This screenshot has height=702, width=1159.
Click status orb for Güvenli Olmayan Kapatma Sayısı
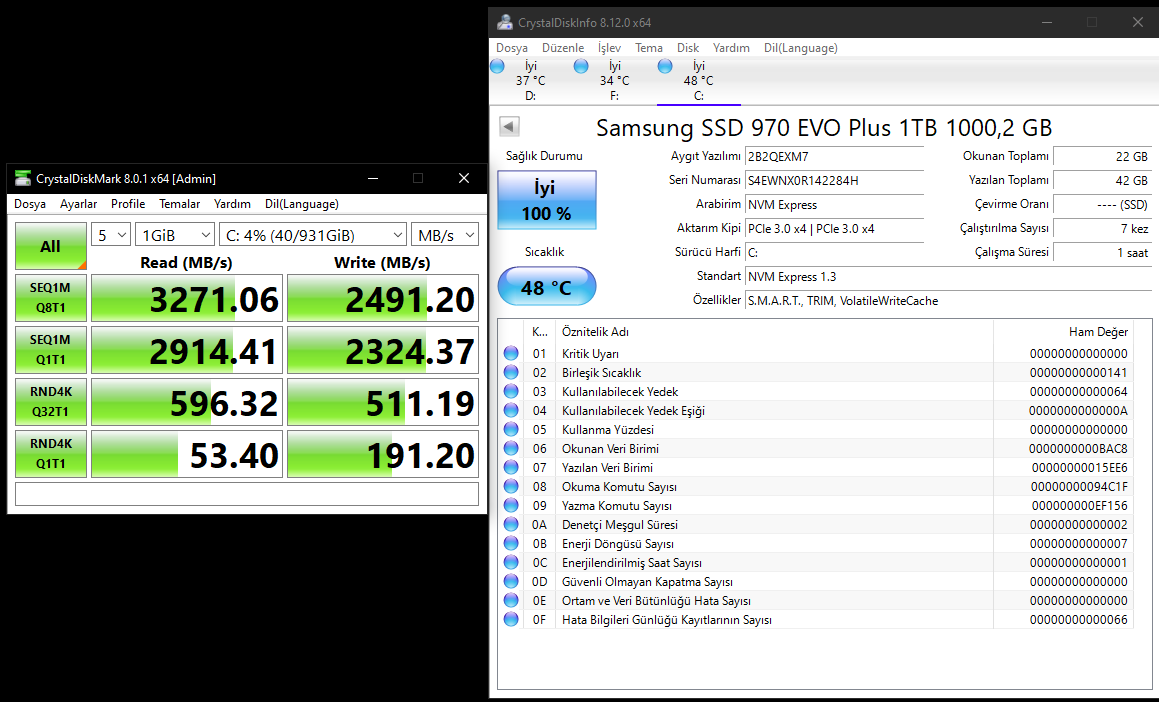click(x=511, y=582)
